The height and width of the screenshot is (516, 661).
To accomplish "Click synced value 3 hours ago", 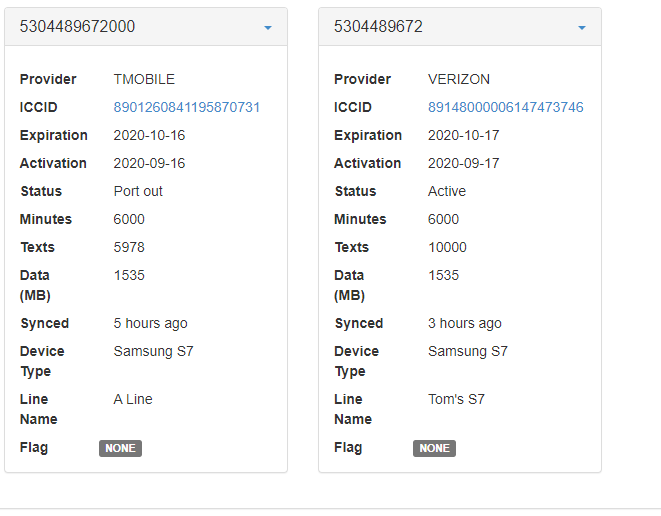I will pyautogui.click(x=465, y=323).
